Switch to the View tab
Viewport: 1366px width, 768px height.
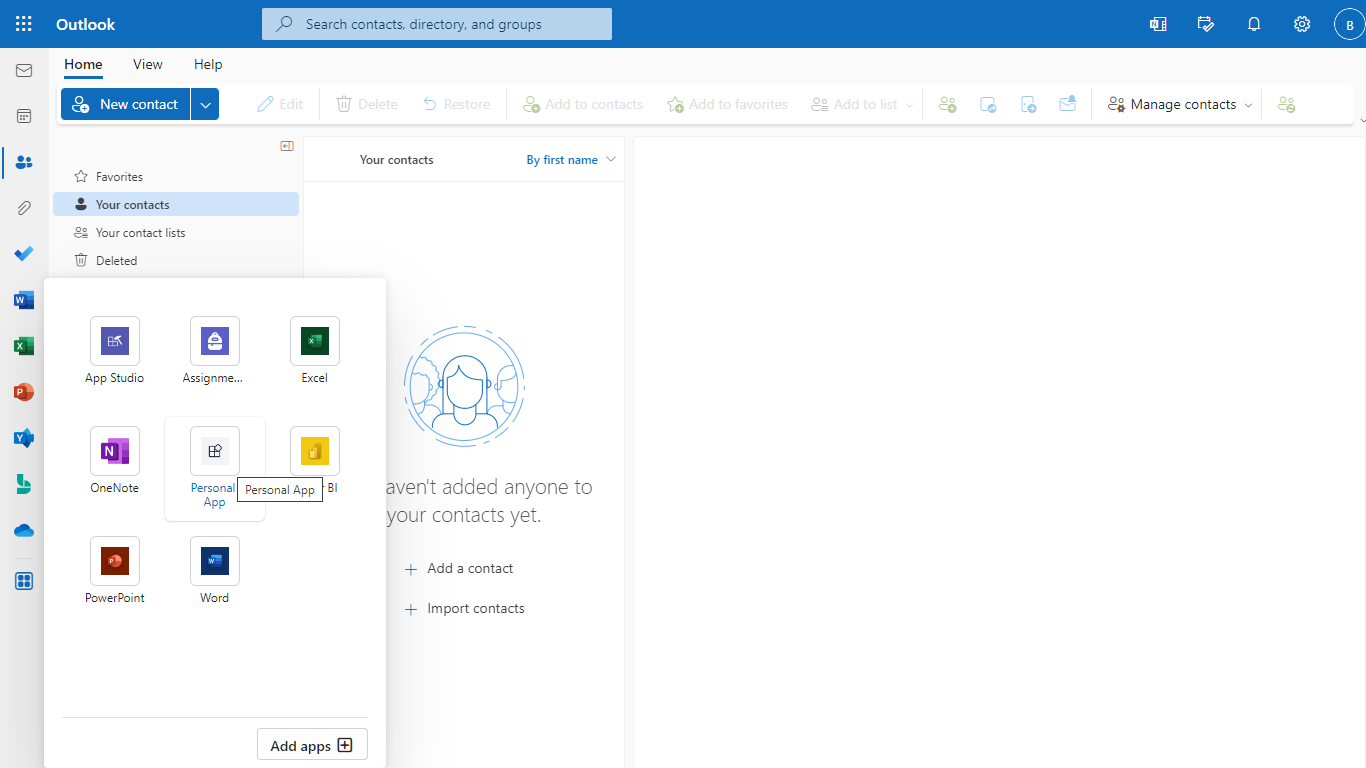coord(148,64)
